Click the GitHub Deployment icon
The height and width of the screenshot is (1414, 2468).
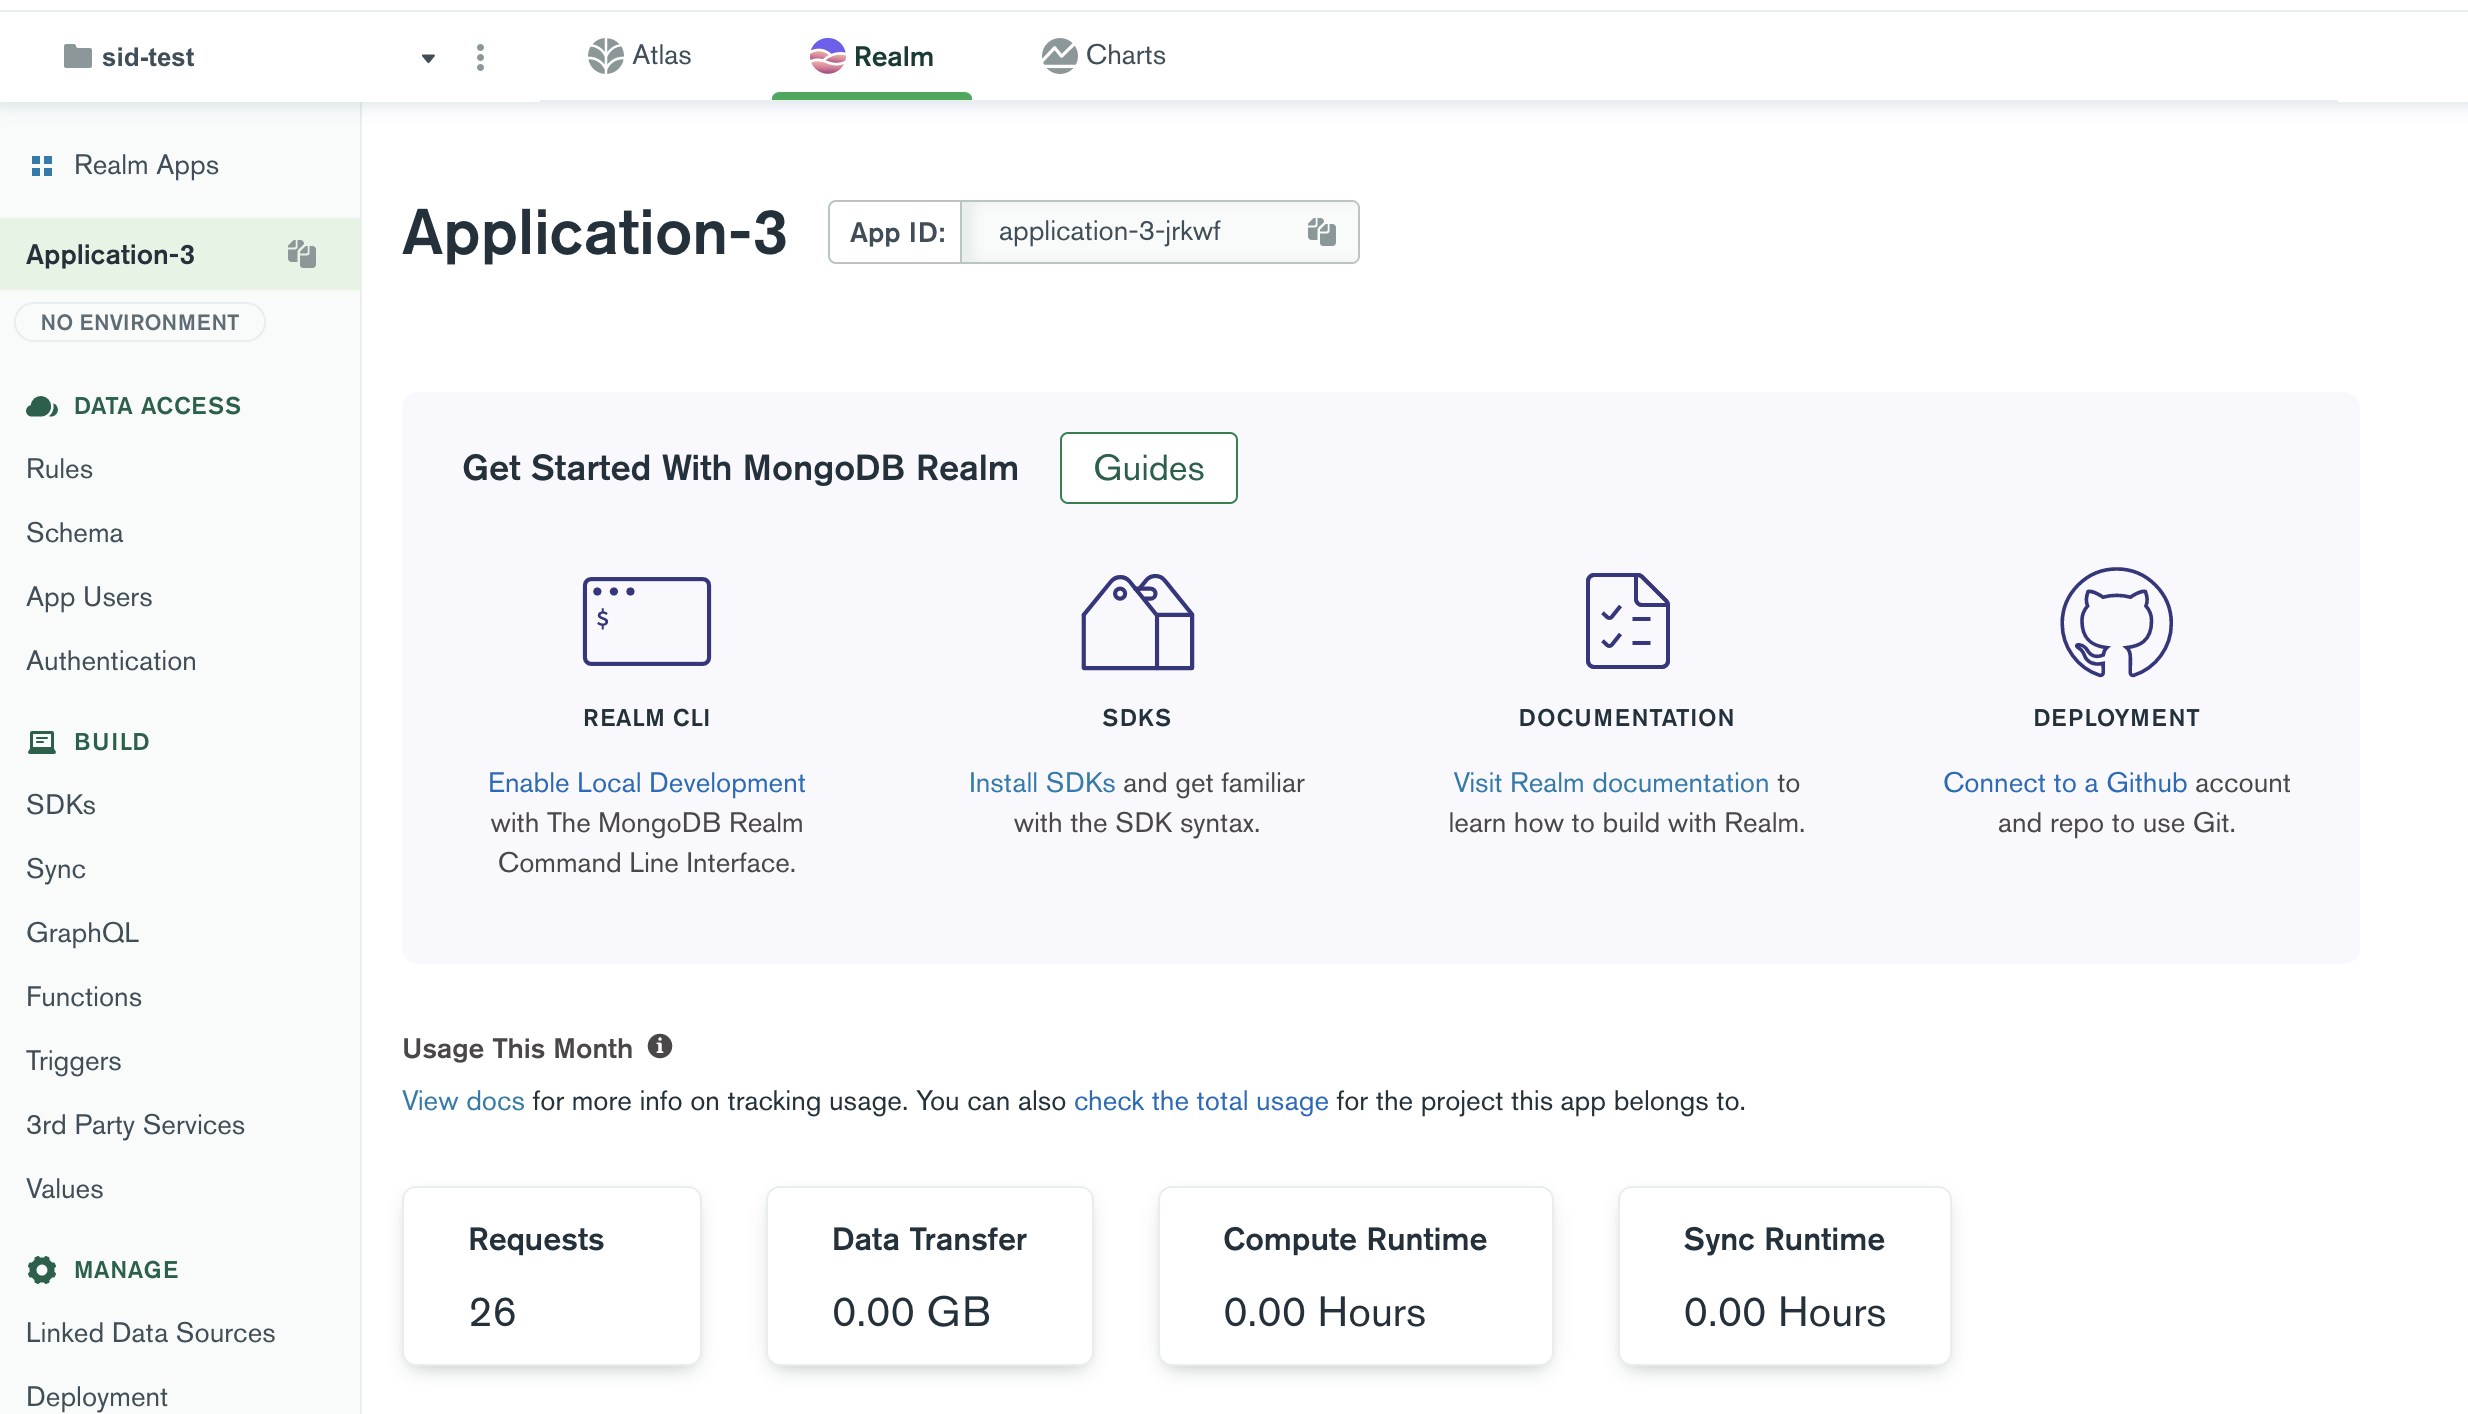(2116, 621)
